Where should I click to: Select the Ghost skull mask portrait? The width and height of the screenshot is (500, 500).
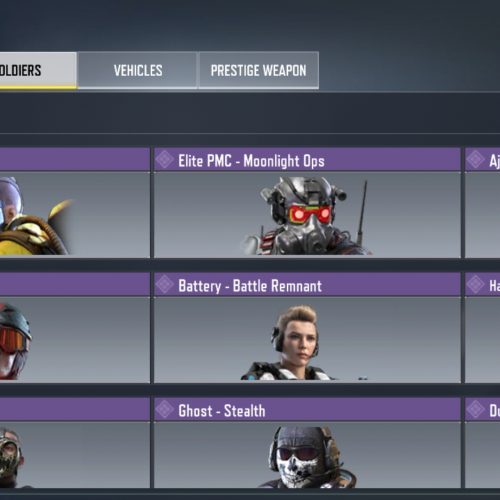coord(307,457)
